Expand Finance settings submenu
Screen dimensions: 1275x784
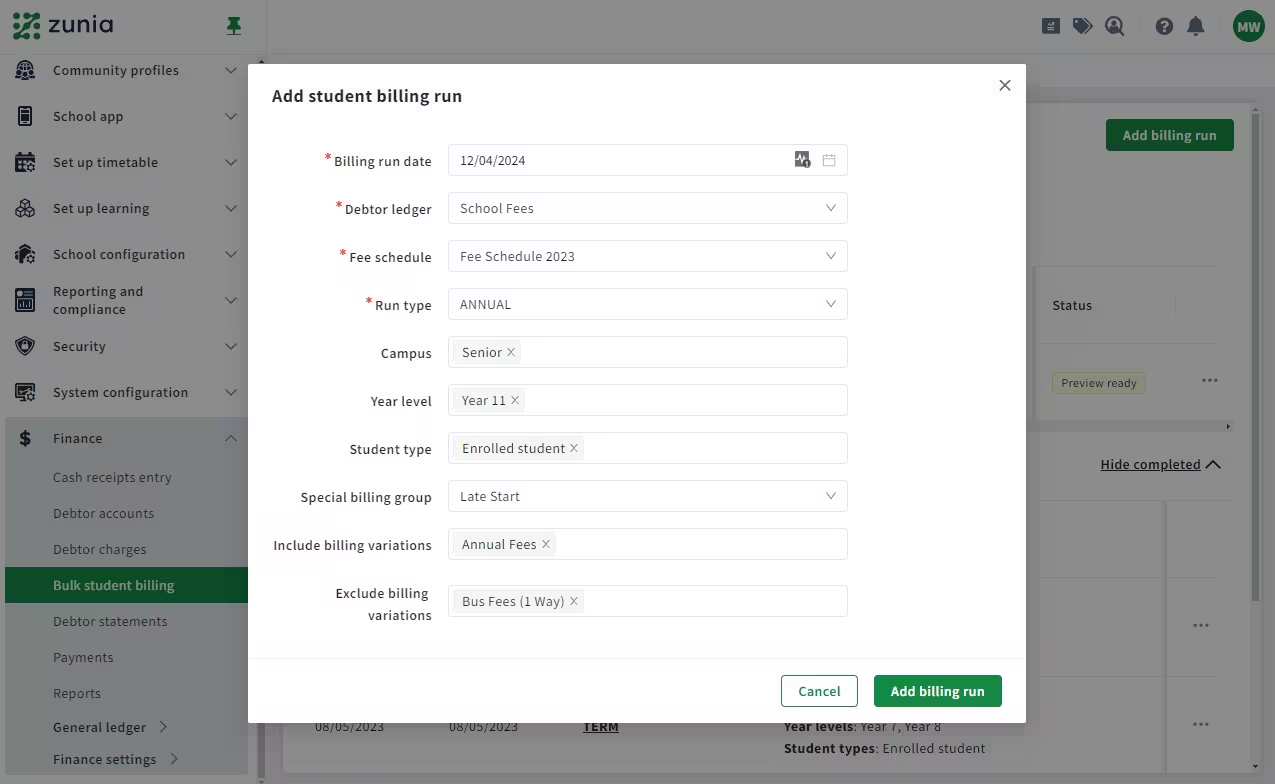pos(174,759)
